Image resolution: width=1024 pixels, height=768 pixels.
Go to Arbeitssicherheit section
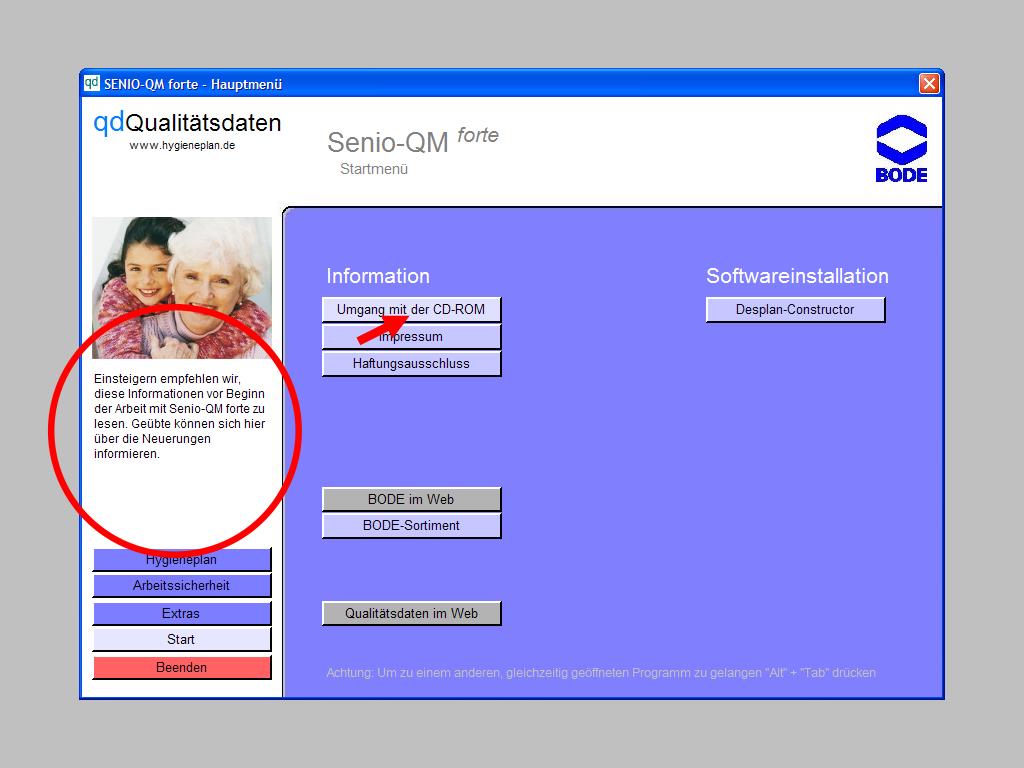point(182,586)
